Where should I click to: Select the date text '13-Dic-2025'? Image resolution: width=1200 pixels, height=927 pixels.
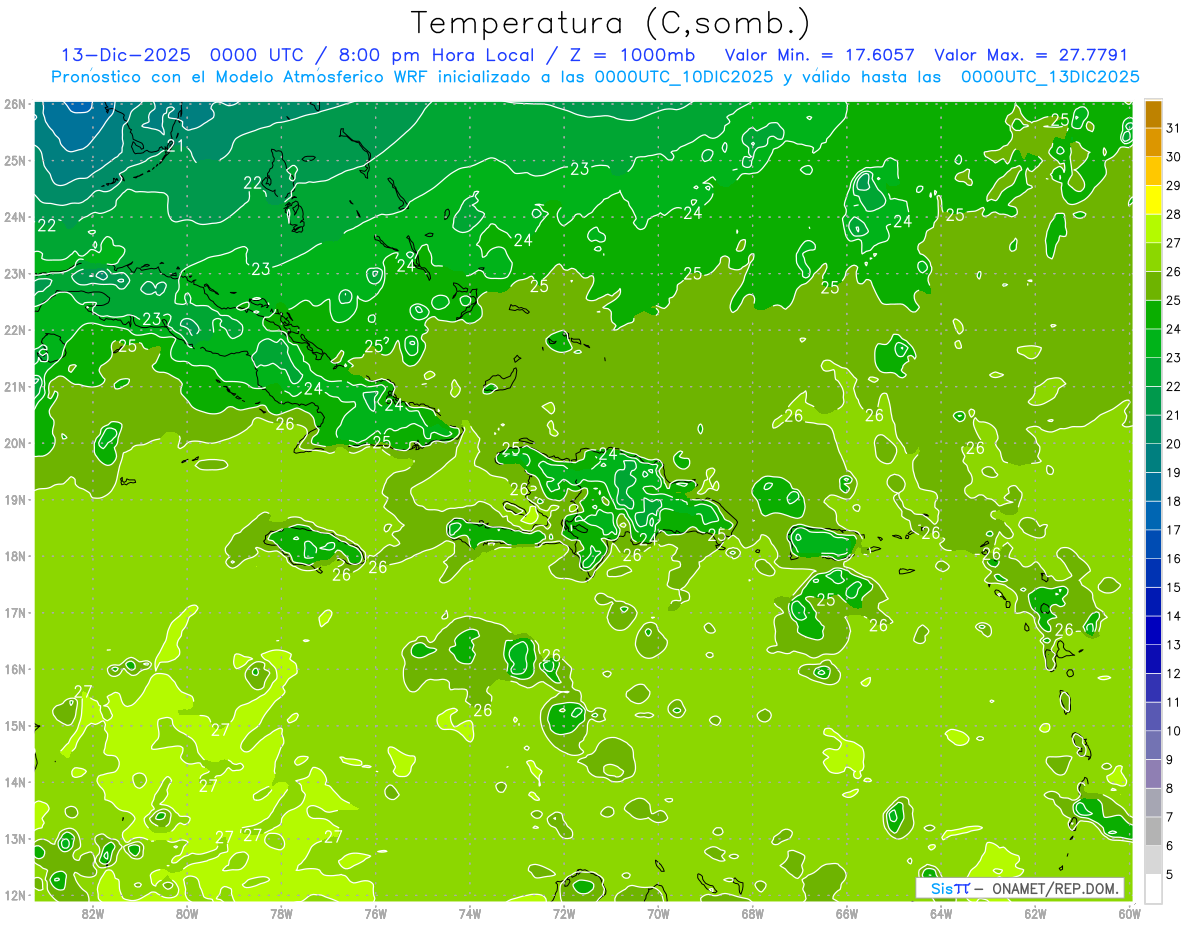(x=126, y=55)
